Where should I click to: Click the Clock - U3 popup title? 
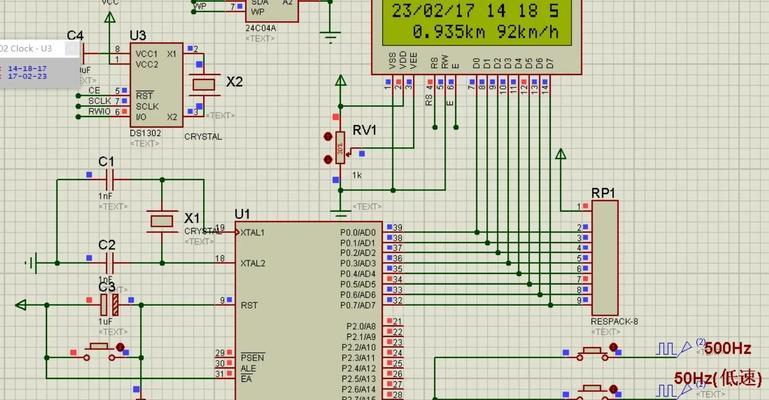[26, 49]
